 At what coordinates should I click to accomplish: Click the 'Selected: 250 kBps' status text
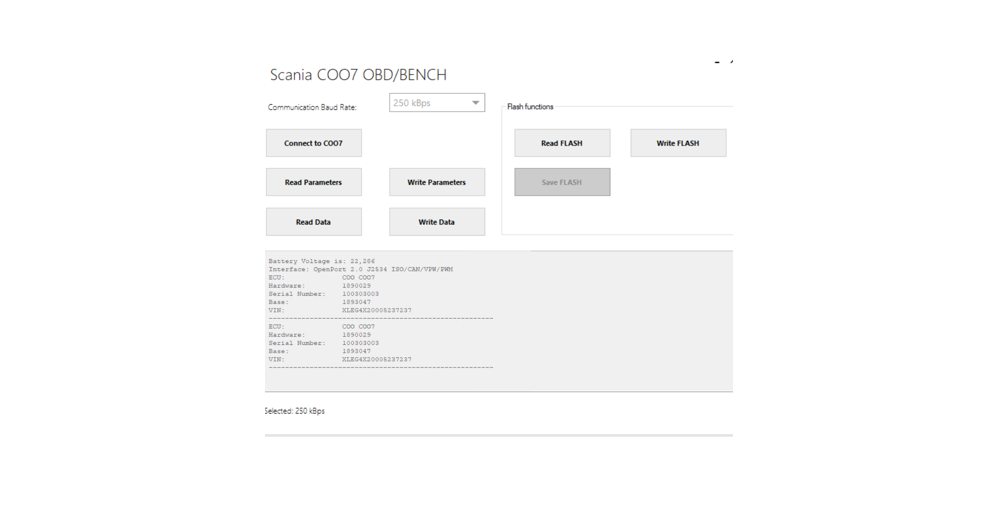(x=295, y=411)
